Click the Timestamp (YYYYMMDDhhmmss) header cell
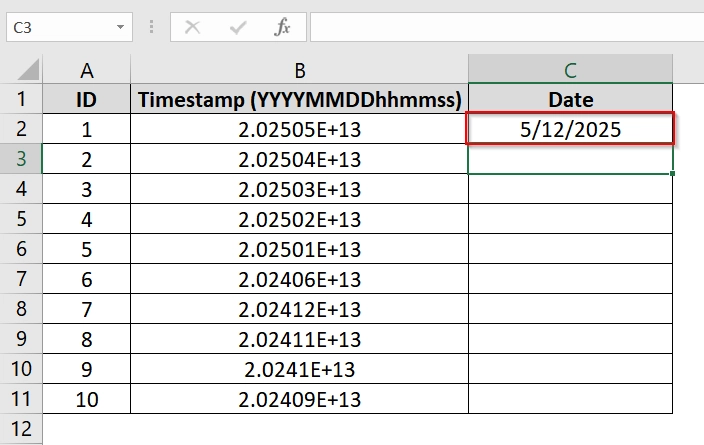704x445 pixels. point(299,99)
